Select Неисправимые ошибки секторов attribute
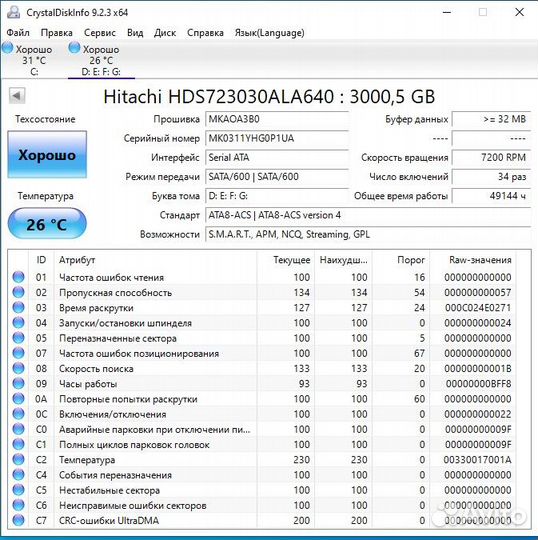 (133, 506)
